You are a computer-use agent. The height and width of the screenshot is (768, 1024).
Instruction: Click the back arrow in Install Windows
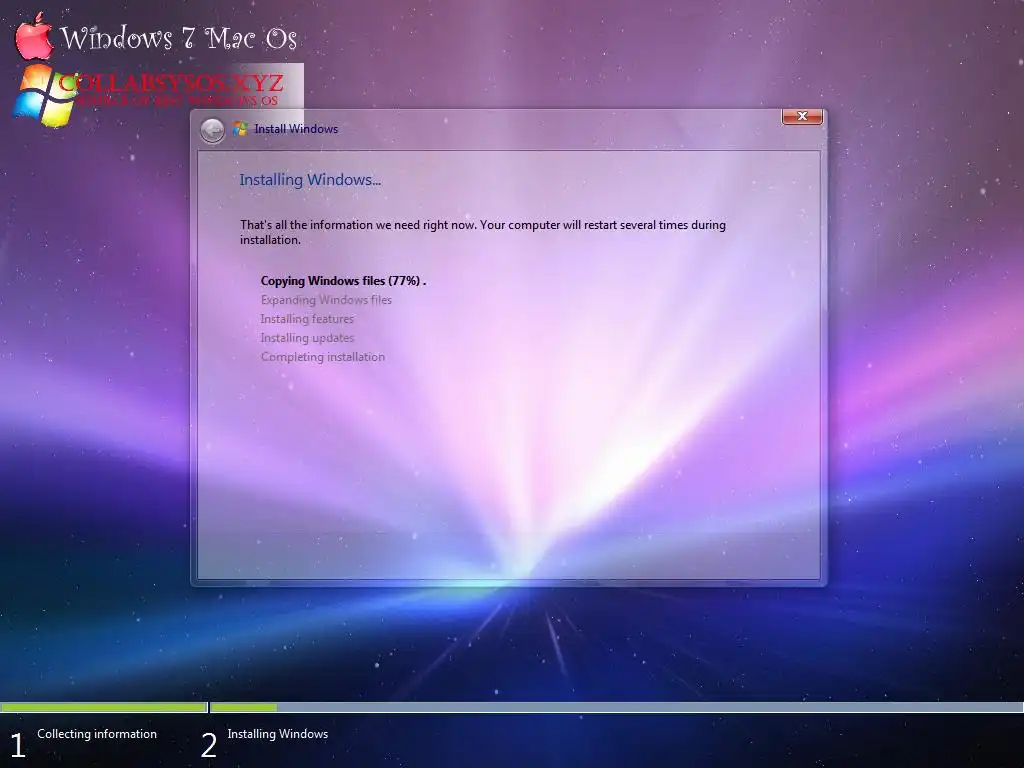(212, 131)
